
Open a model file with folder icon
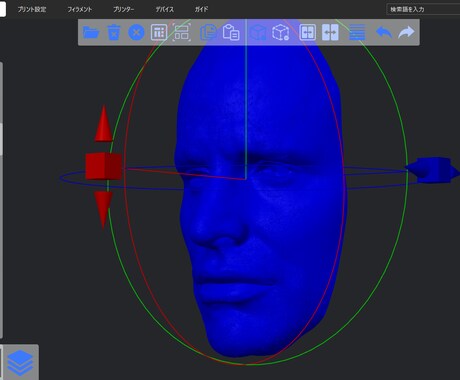(91, 33)
